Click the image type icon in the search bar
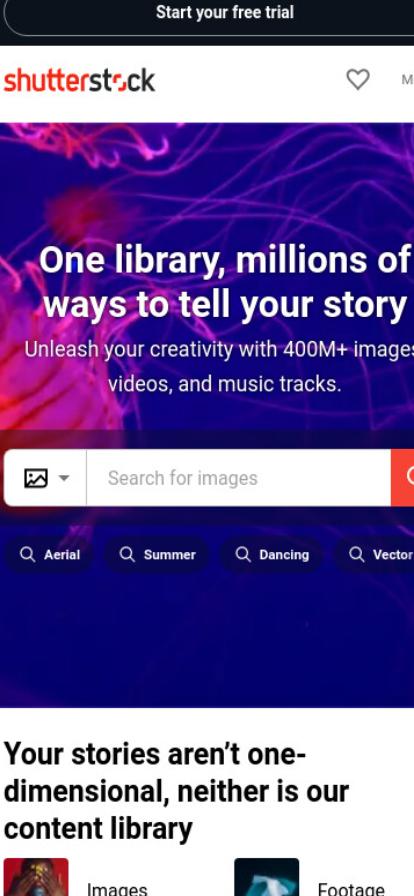 (35, 478)
